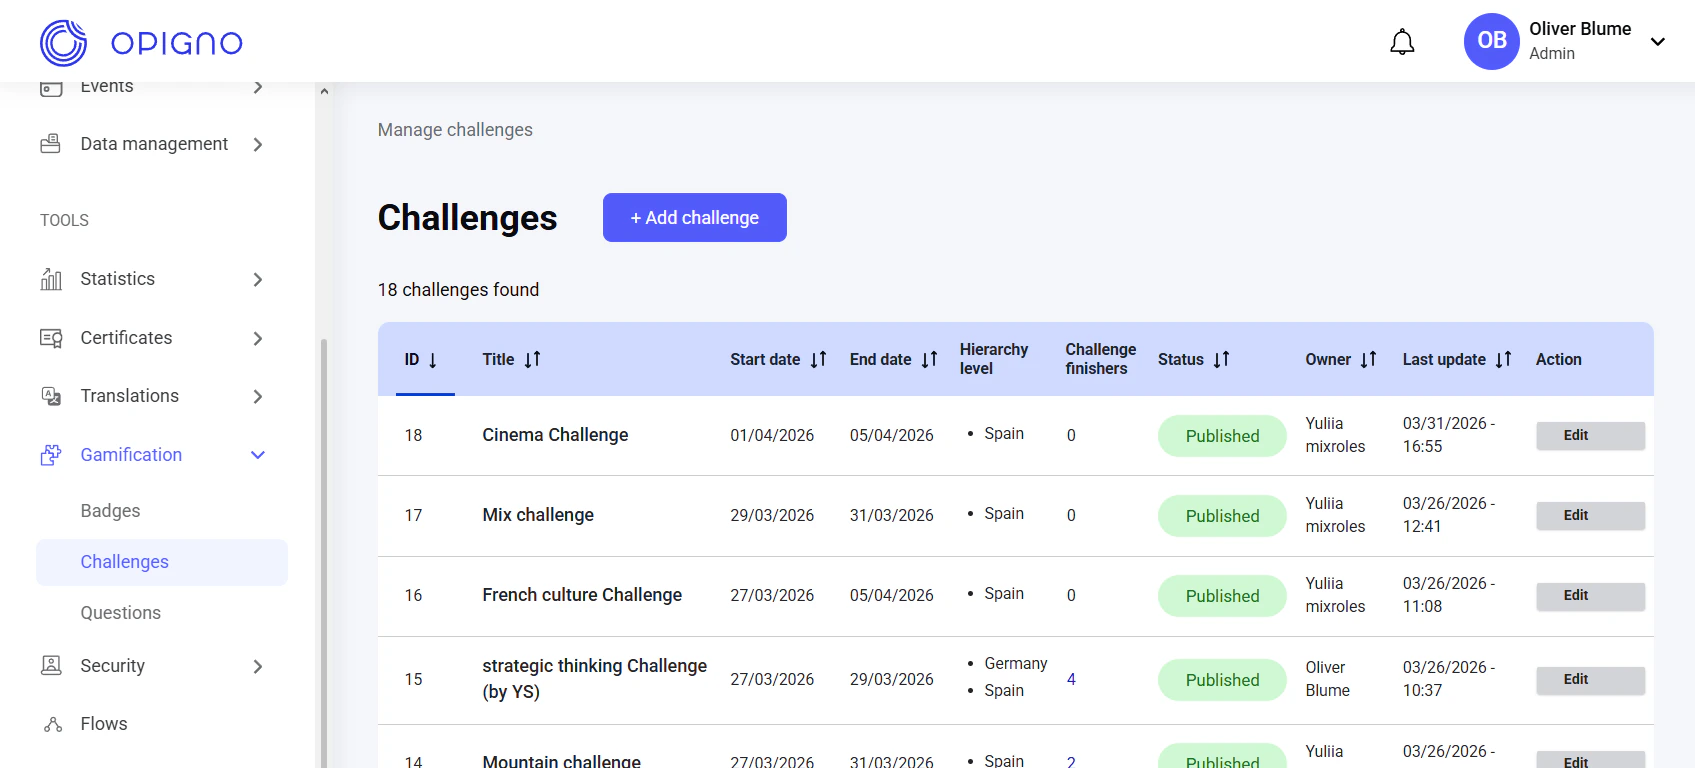1695x768 pixels.
Task: Edit strategic thinking Challenge row
Action: click(1590, 679)
